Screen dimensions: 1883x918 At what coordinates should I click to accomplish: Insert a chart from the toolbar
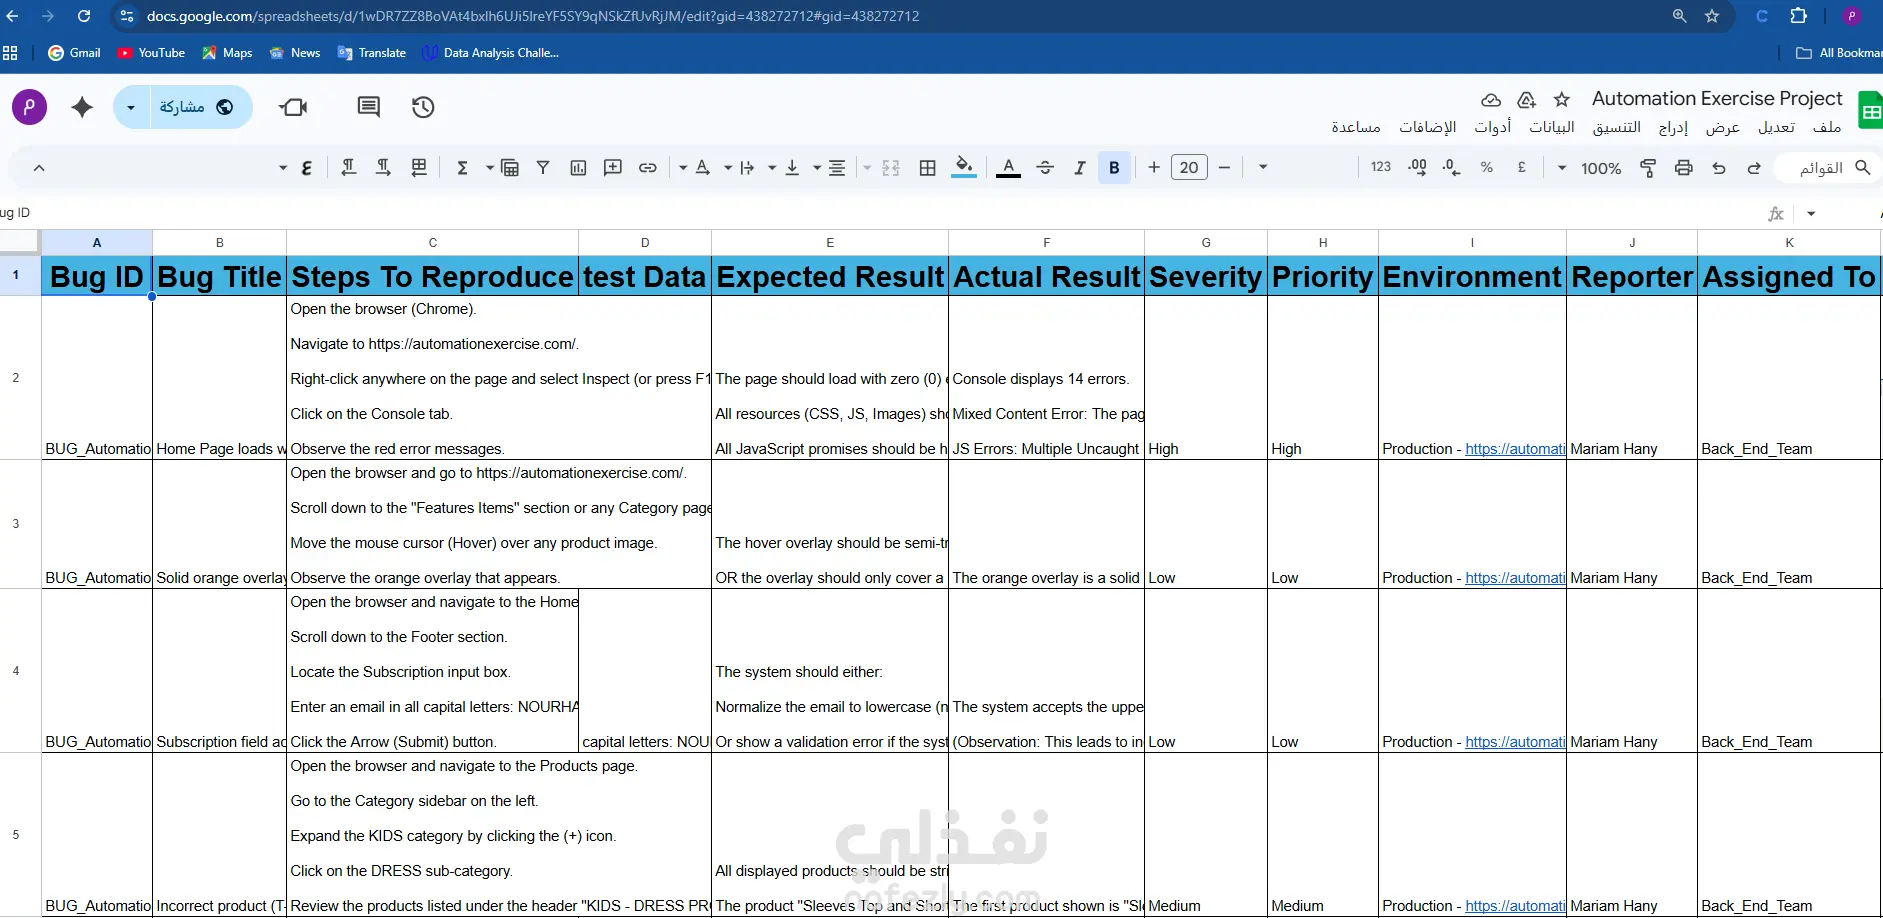point(578,168)
